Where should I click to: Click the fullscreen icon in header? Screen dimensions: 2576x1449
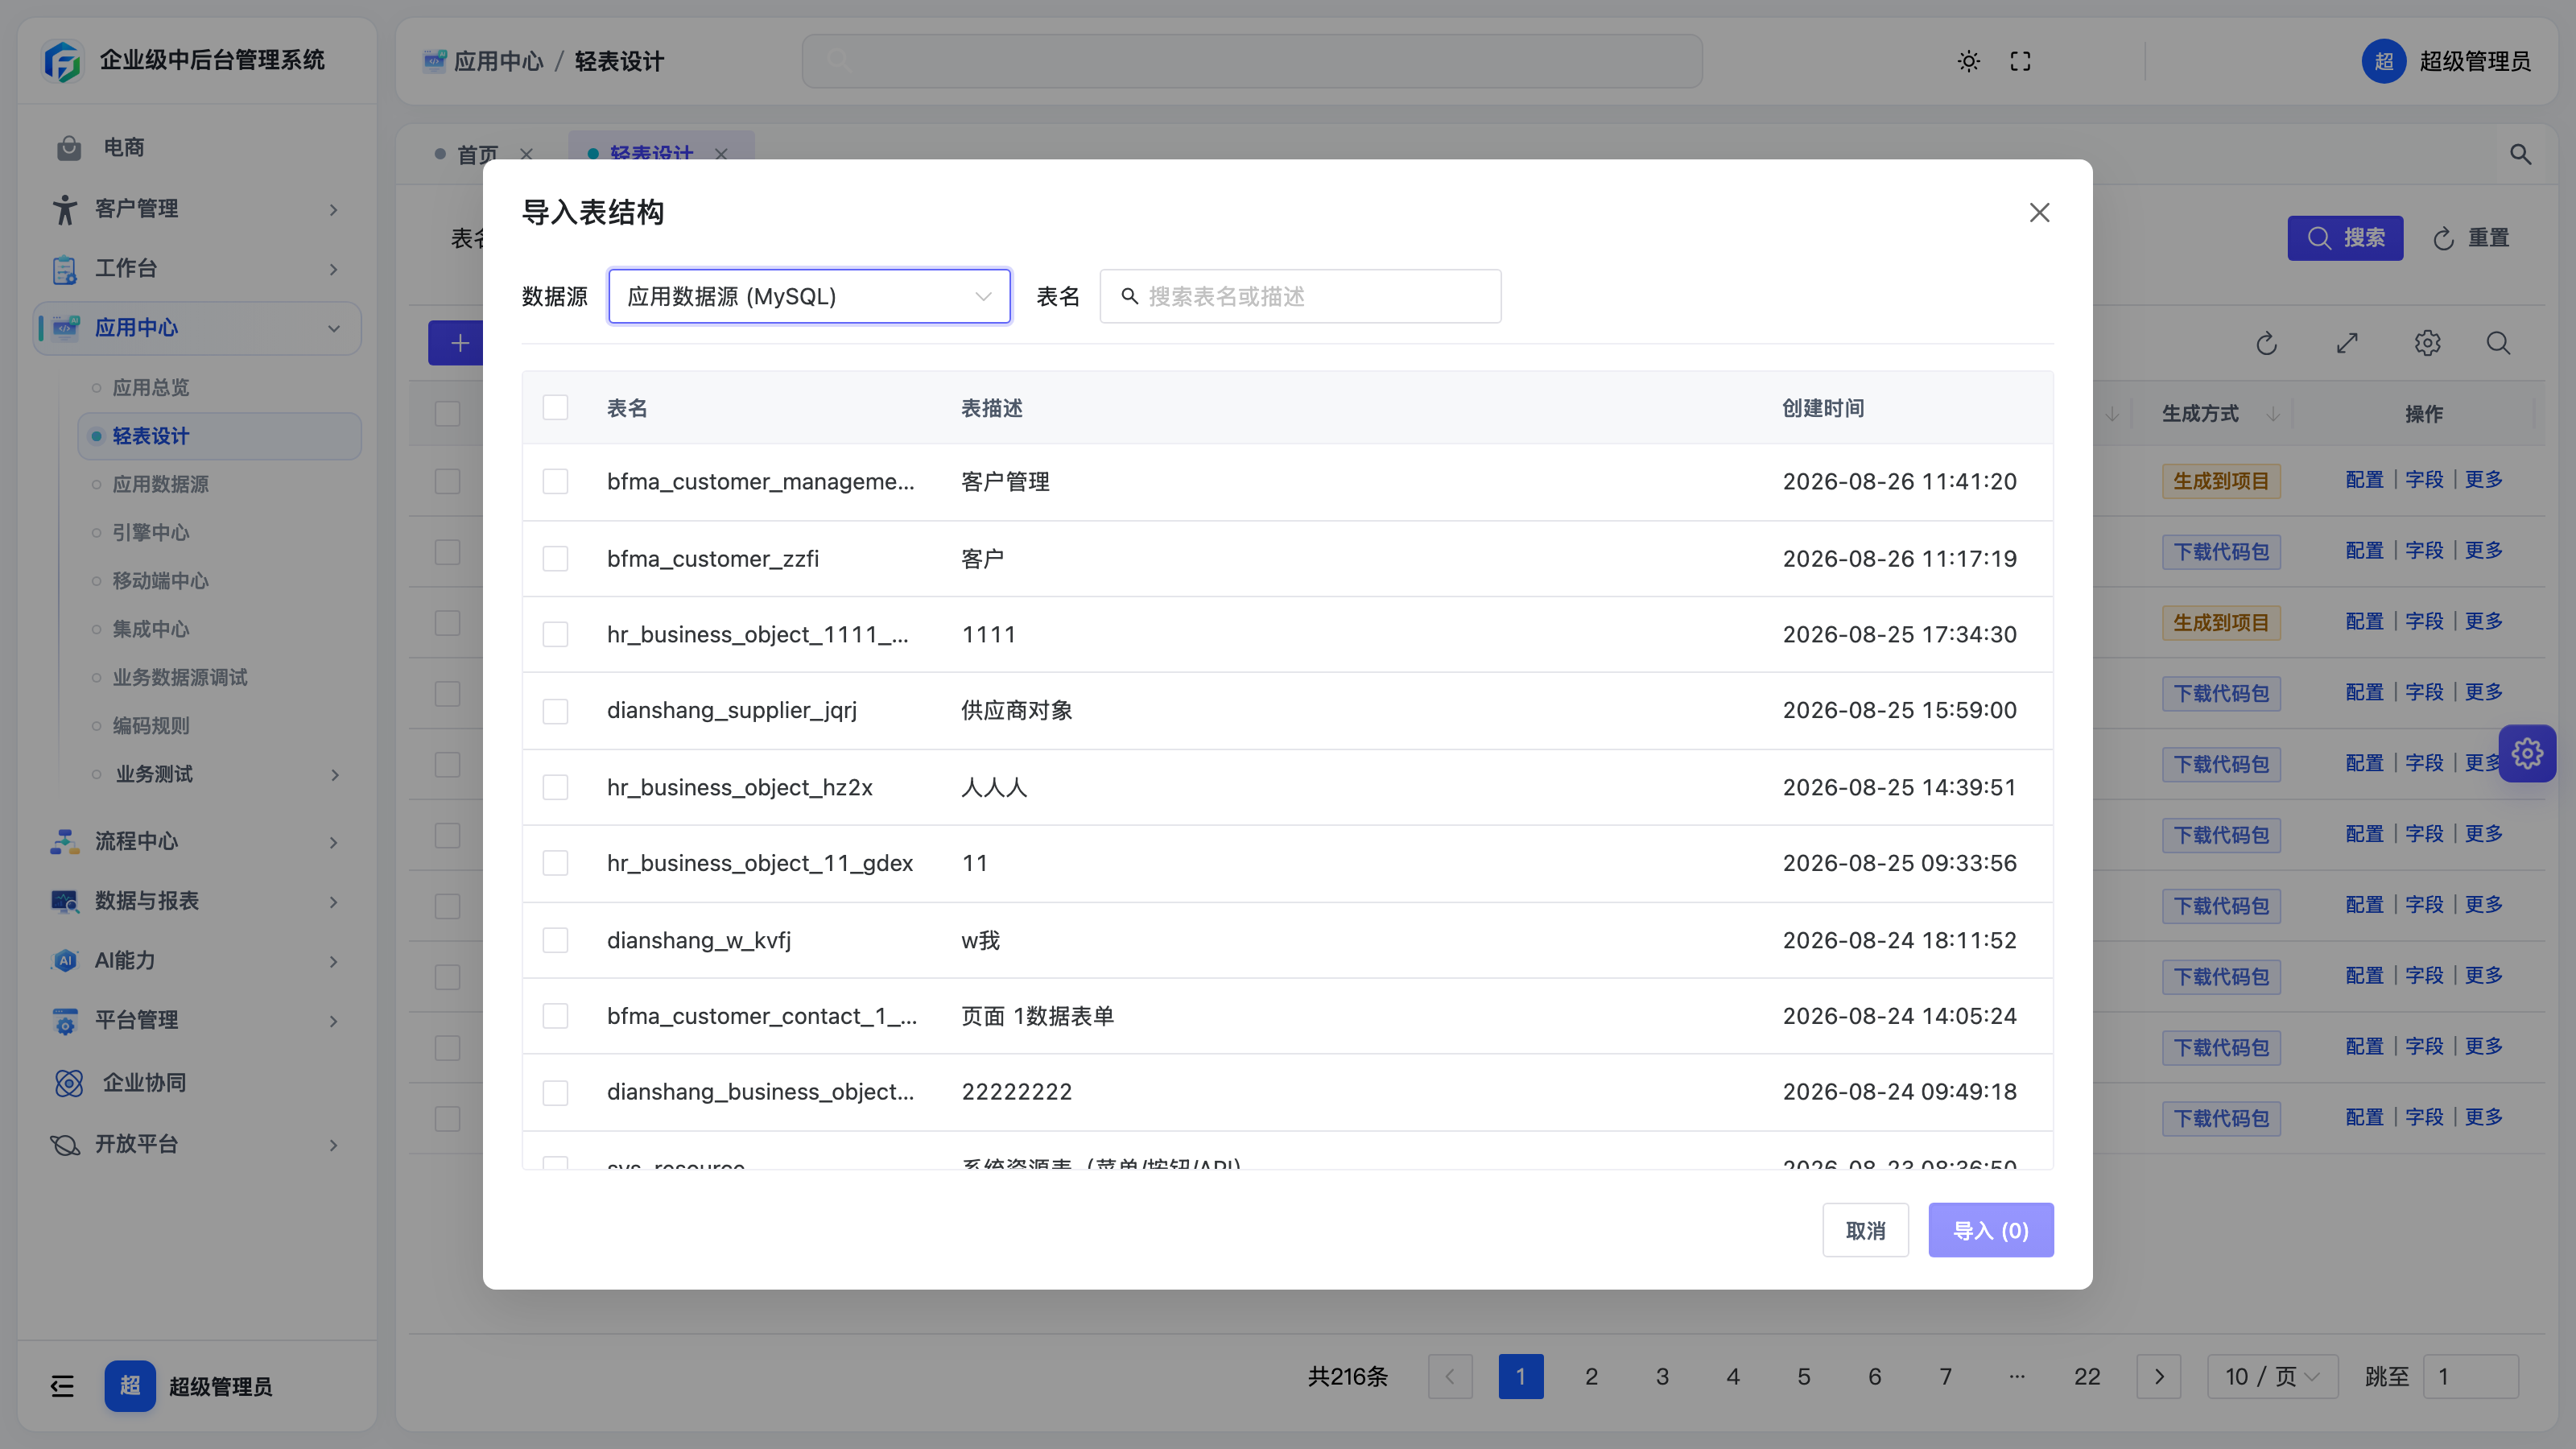point(2020,61)
